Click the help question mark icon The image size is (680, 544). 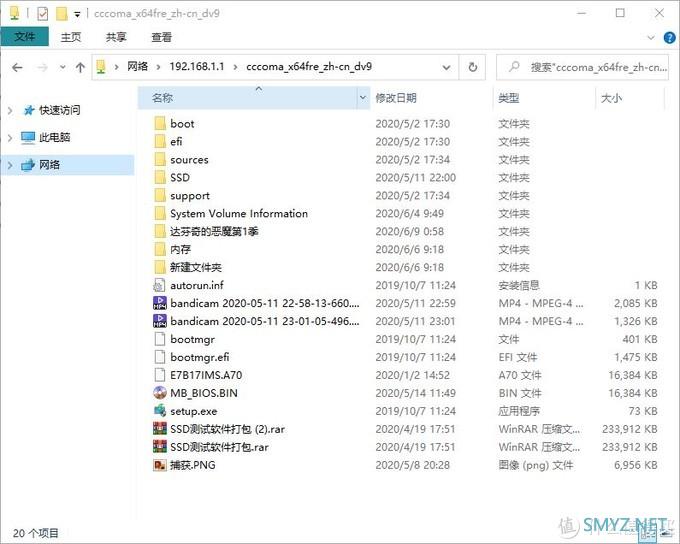pyautogui.click(x=669, y=38)
